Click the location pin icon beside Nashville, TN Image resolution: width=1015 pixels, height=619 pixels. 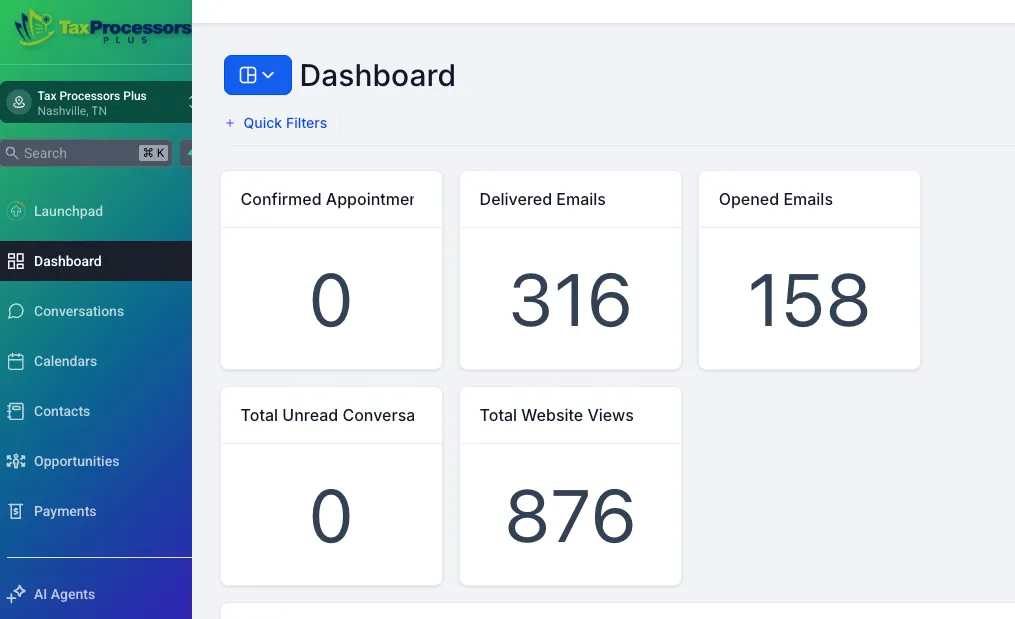point(19,102)
